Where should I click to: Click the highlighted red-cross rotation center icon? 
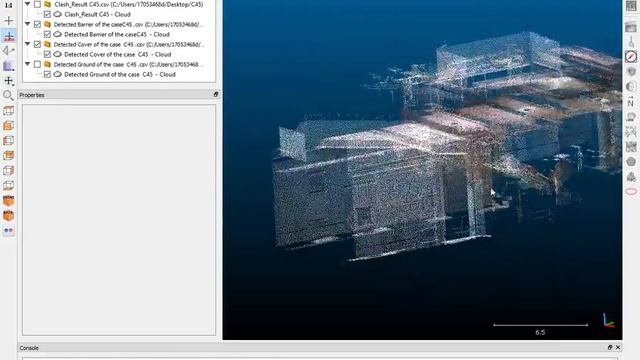coord(9,36)
